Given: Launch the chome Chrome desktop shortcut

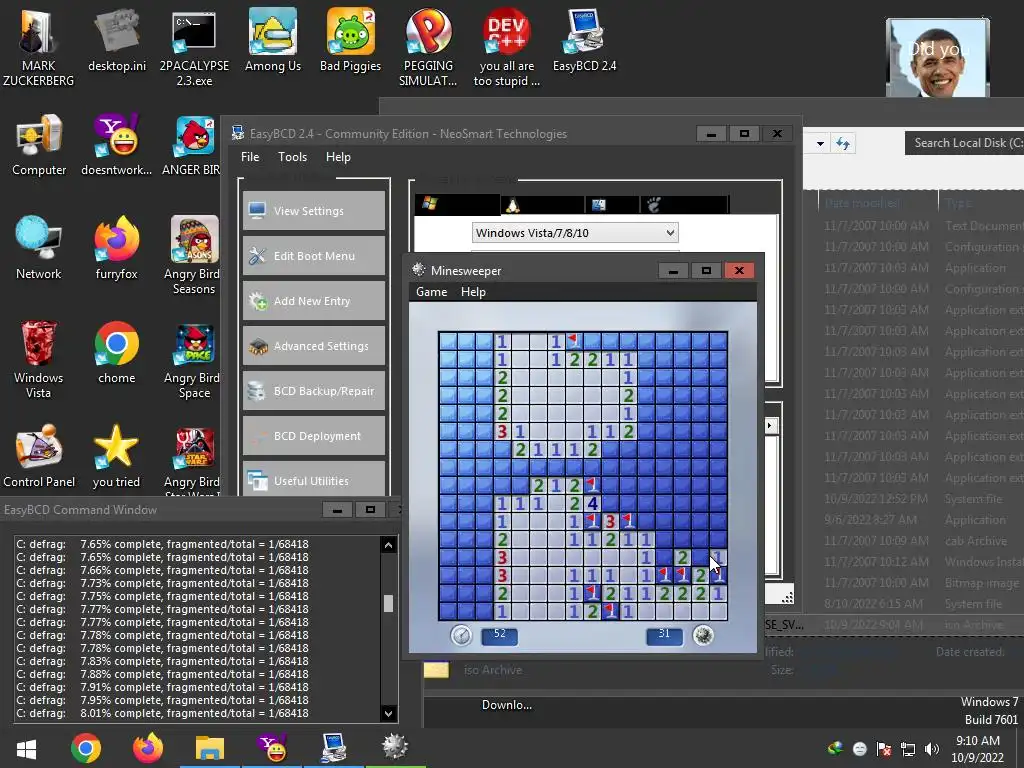Looking at the screenshot, I should click(x=116, y=352).
